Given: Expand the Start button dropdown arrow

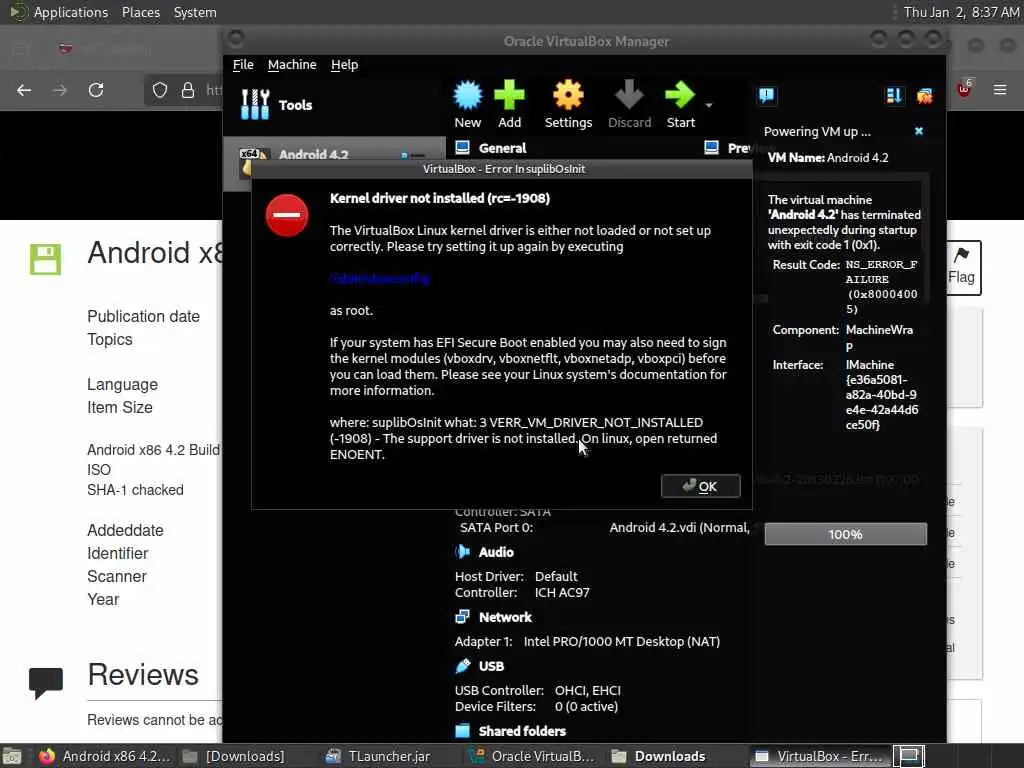Looking at the screenshot, I should [709, 104].
